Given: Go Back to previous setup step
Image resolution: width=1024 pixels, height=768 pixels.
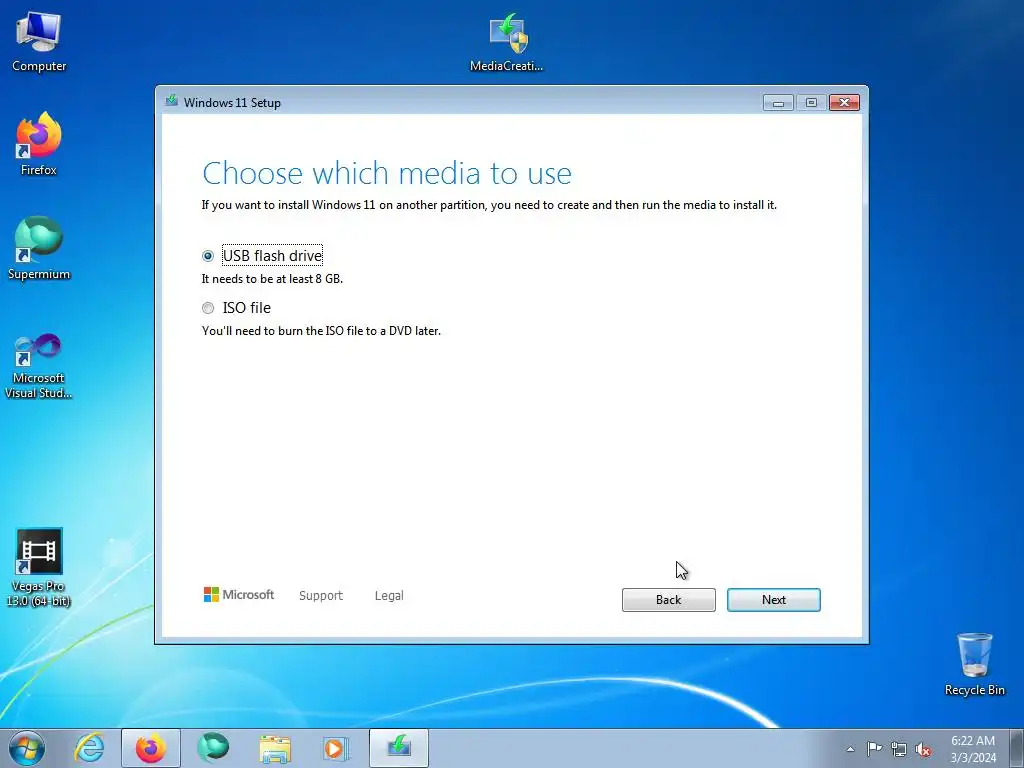Looking at the screenshot, I should point(668,600).
